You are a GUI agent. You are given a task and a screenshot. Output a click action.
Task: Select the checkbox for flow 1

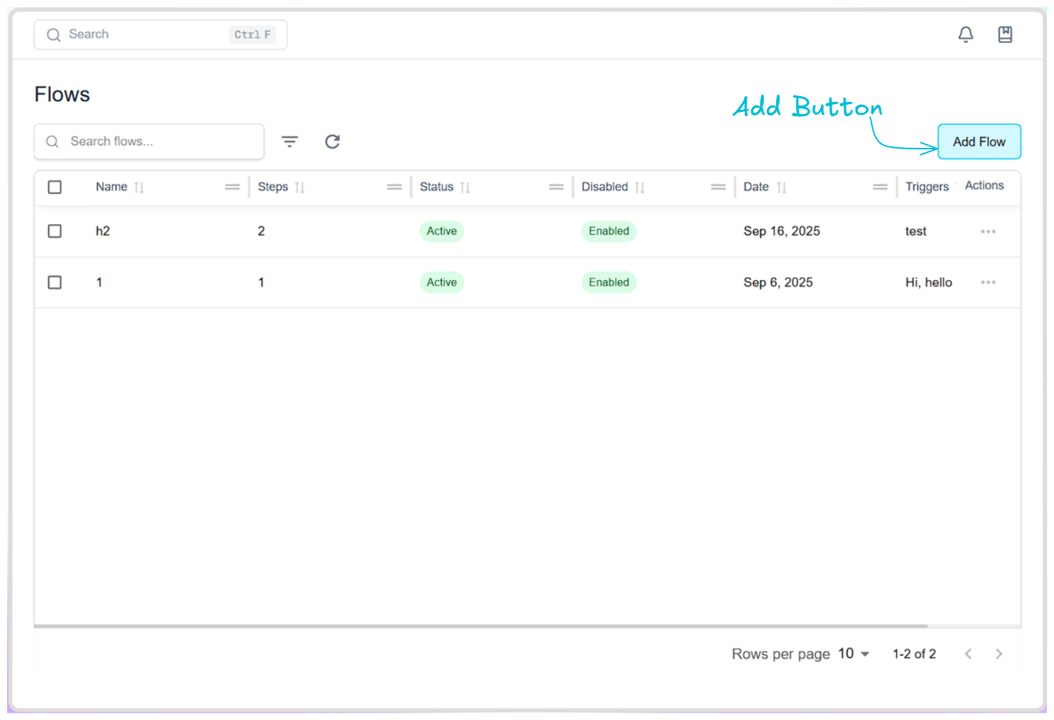(x=54, y=282)
